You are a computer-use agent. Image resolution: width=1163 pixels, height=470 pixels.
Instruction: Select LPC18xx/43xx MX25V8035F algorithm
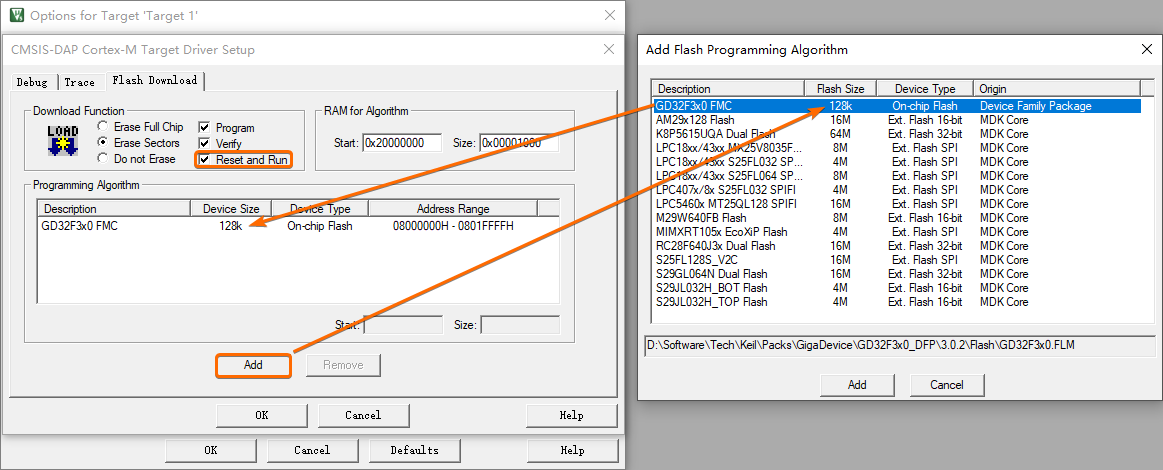(897, 148)
